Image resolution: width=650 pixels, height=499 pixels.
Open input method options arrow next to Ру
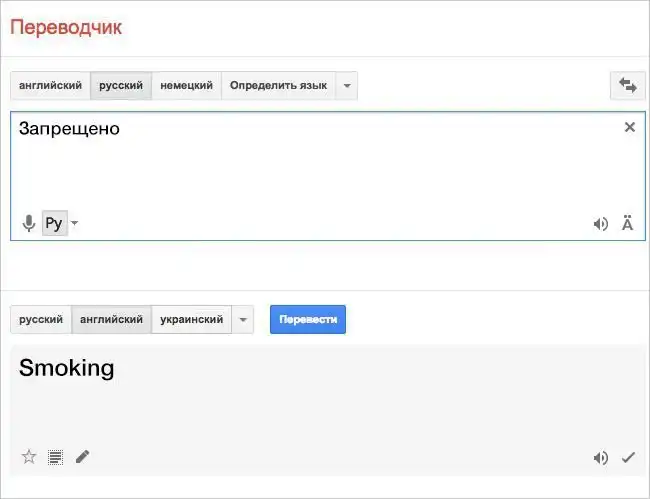[x=75, y=223]
